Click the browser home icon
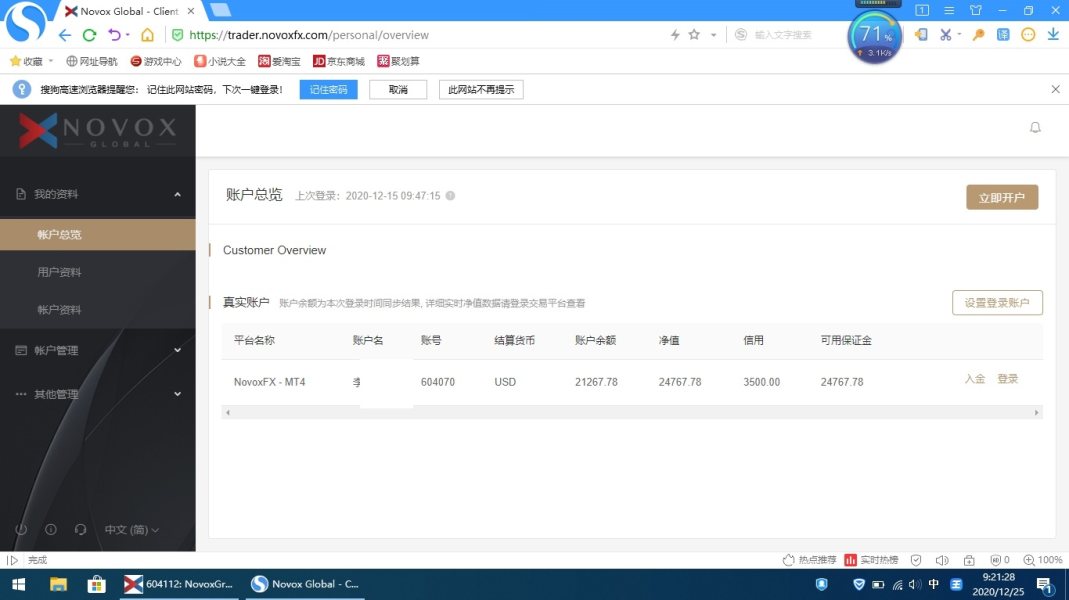This screenshot has height=600, width=1069. (x=147, y=35)
